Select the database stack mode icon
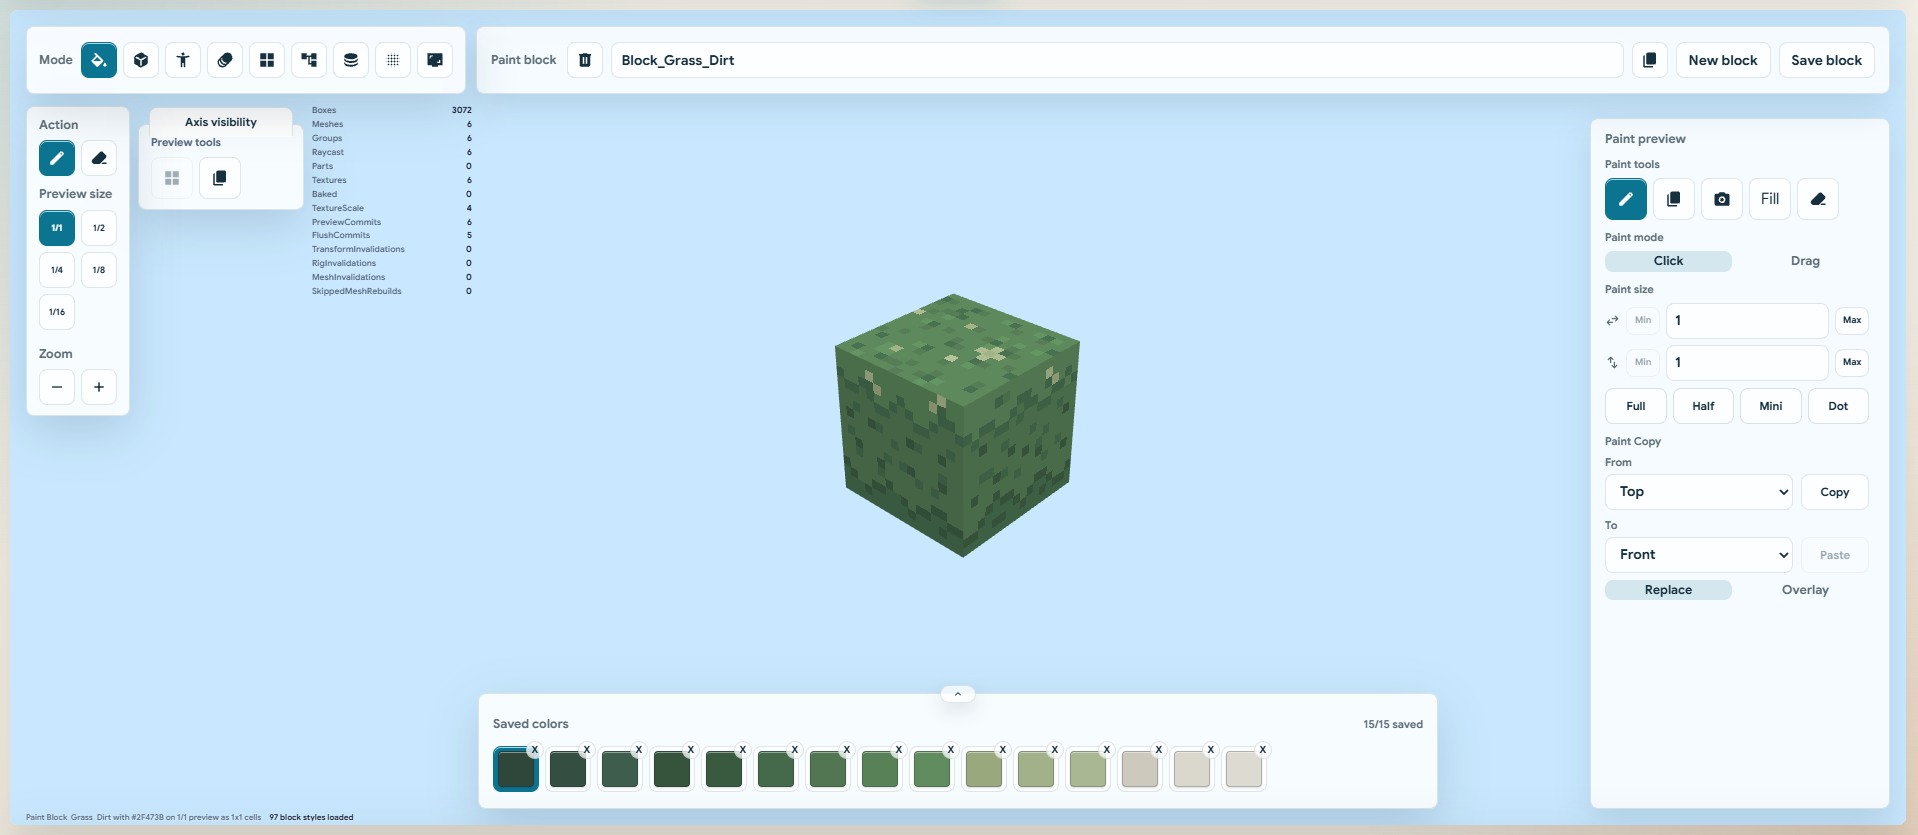Image resolution: width=1918 pixels, height=835 pixels. (x=351, y=60)
